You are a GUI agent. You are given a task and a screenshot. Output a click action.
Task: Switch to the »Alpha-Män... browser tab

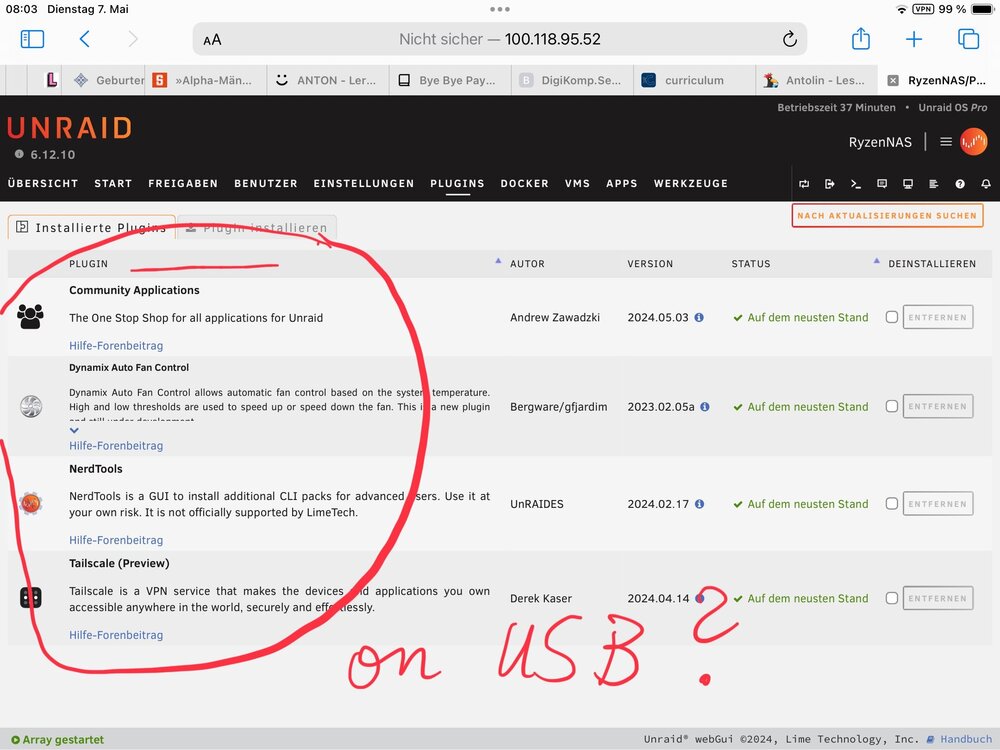pyautogui.click(x=206, y=80)
